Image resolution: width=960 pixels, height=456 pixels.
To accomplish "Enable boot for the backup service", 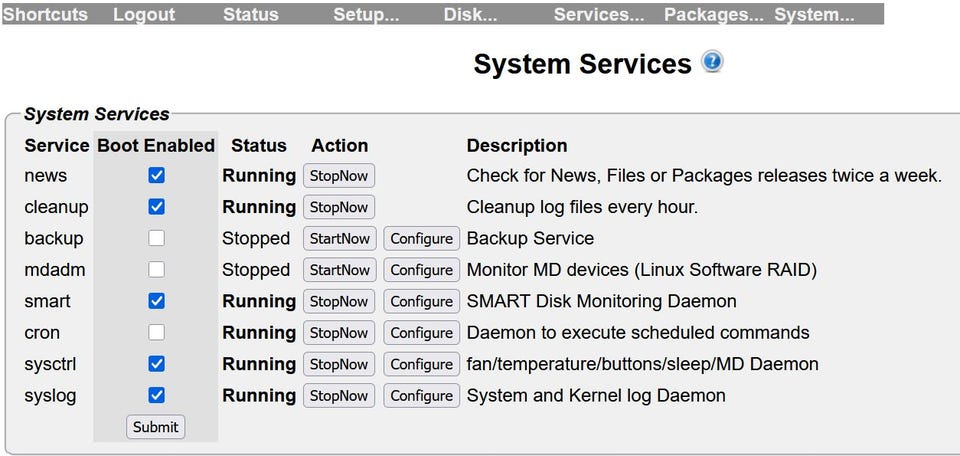I will (x=156, y=239).
